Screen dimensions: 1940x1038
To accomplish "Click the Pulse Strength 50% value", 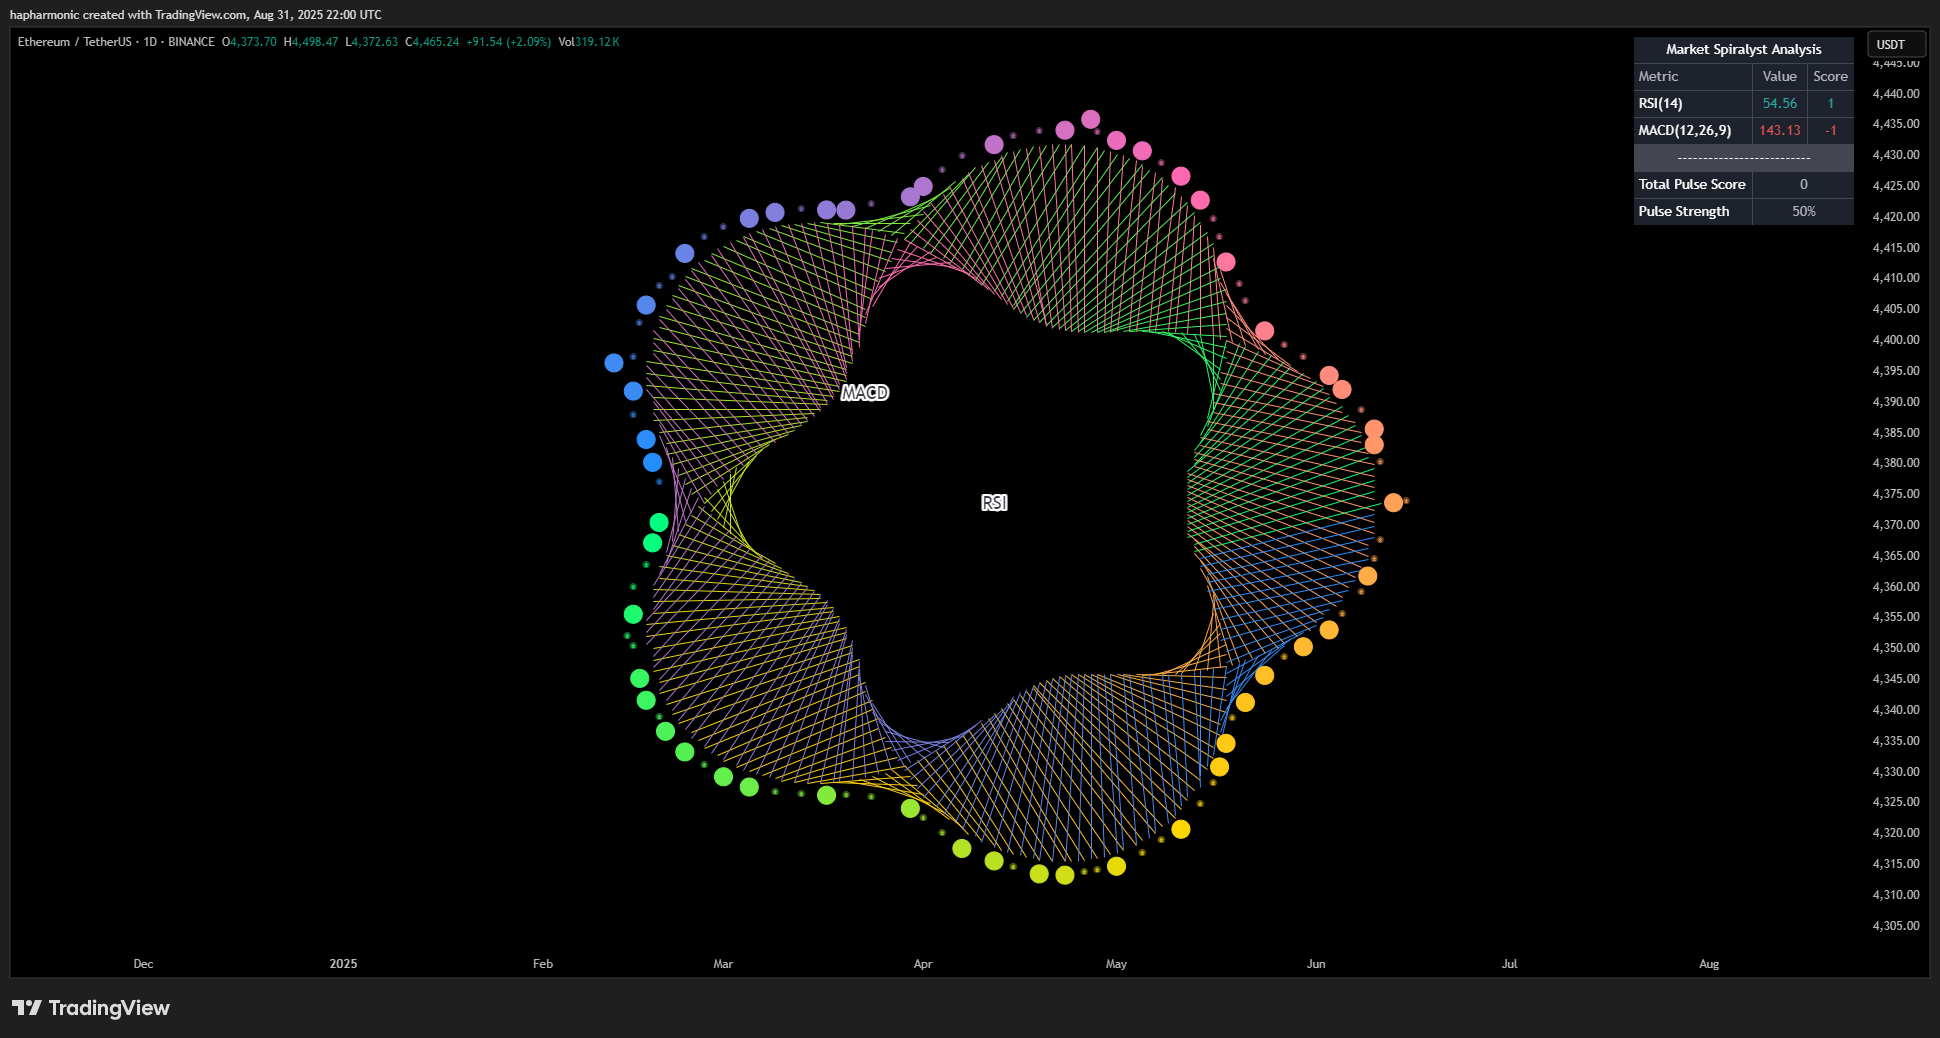I will click(1803, 212).
